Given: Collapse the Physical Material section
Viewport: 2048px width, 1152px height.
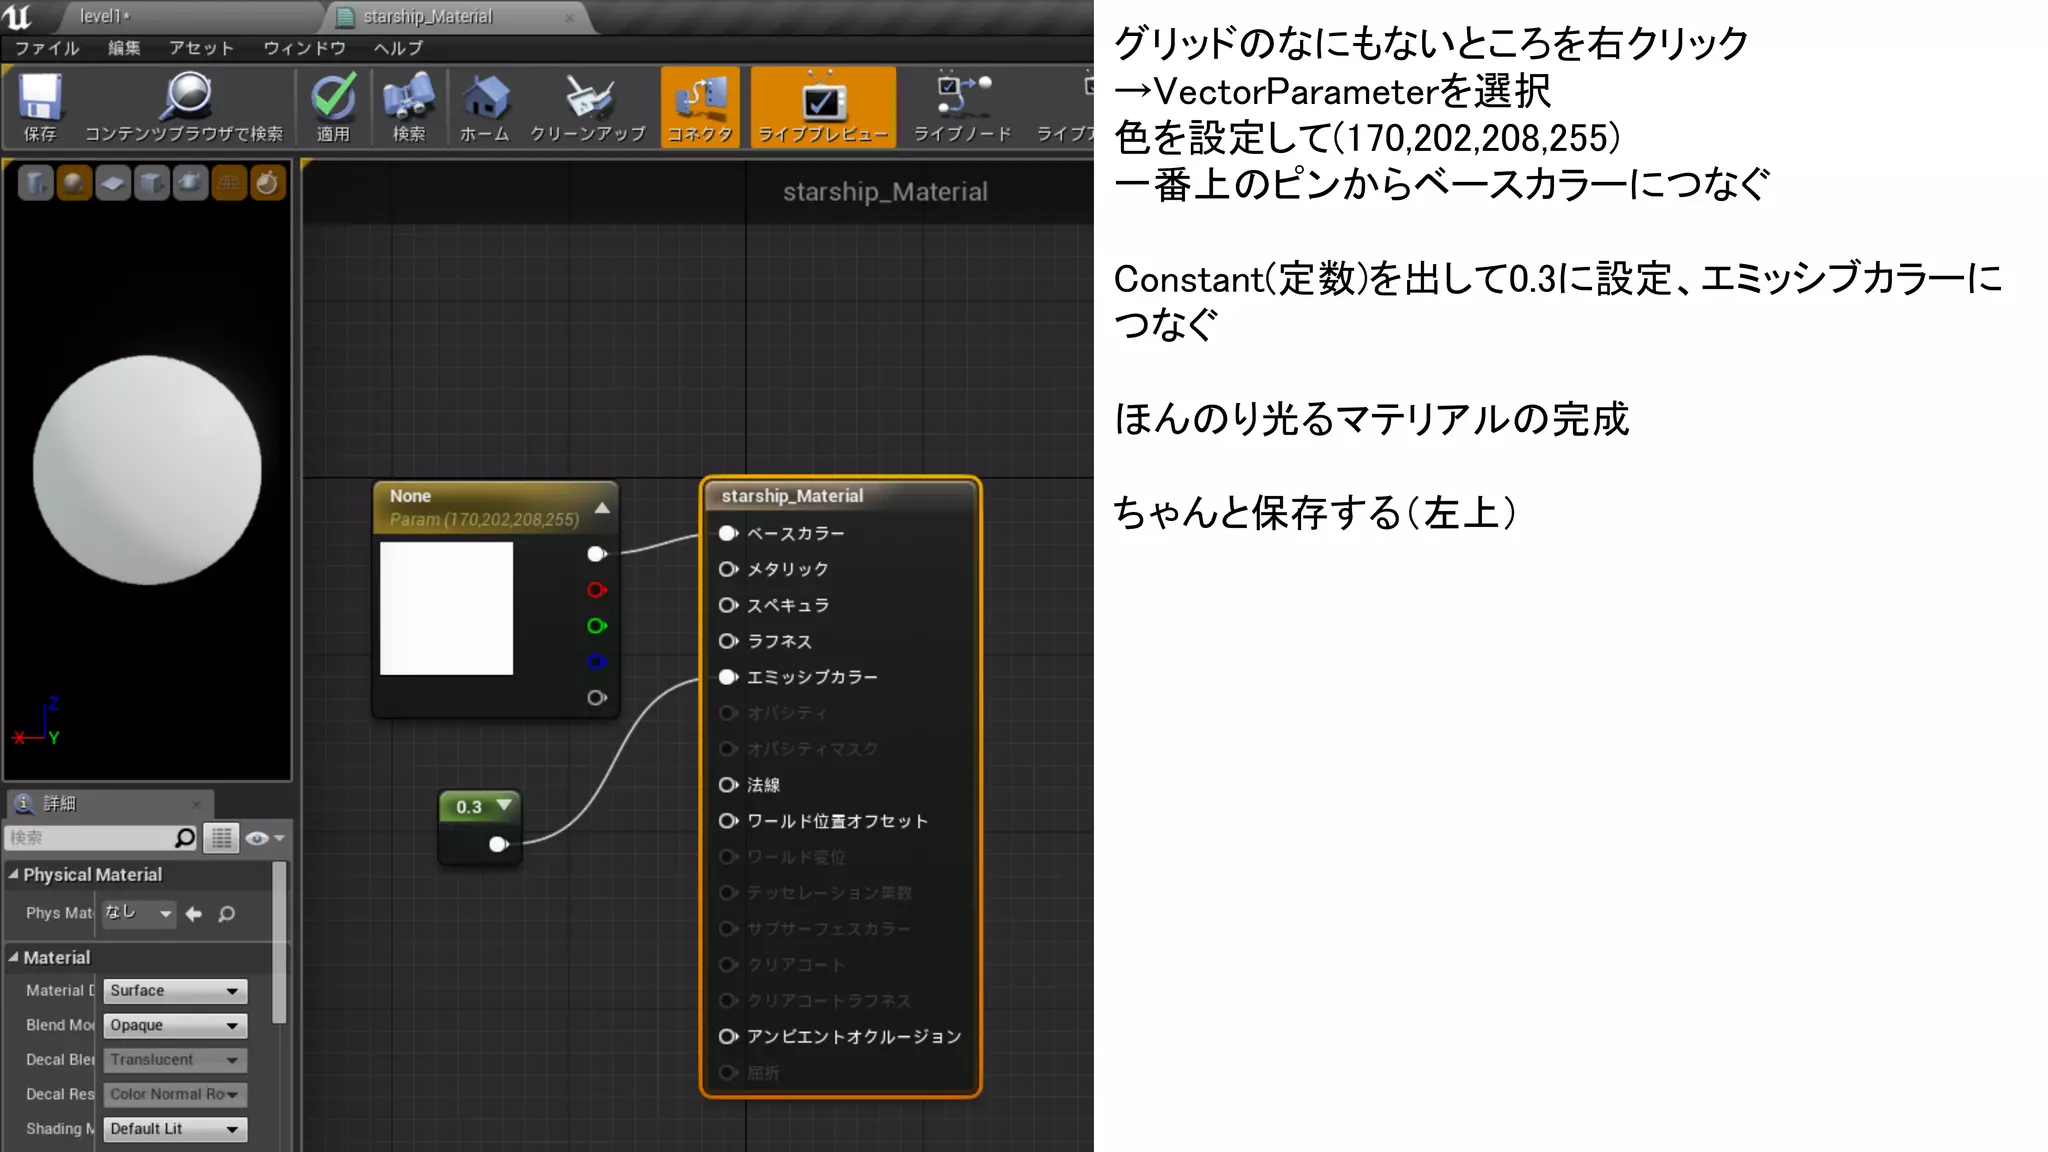Looking at the screenshot, I should pyautogui.click(x=14, y=874).
